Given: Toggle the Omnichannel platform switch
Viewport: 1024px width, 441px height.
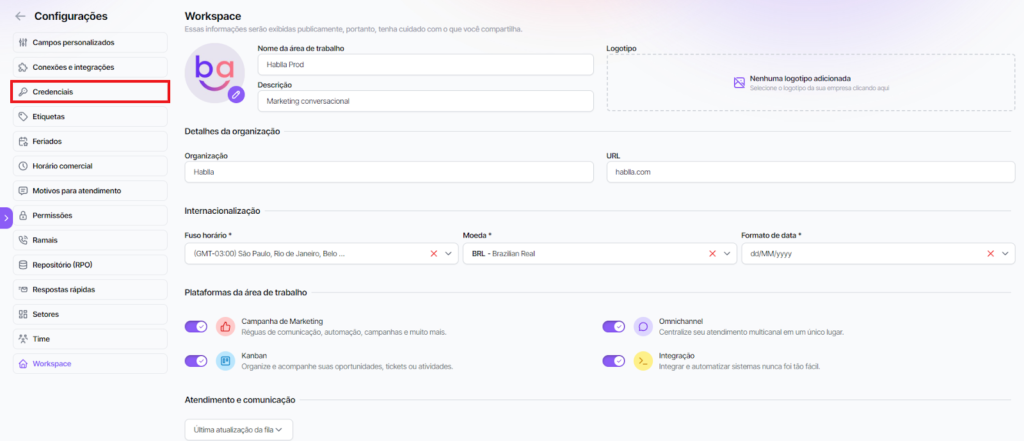Looking at the screenshot, I should point(613,326).
